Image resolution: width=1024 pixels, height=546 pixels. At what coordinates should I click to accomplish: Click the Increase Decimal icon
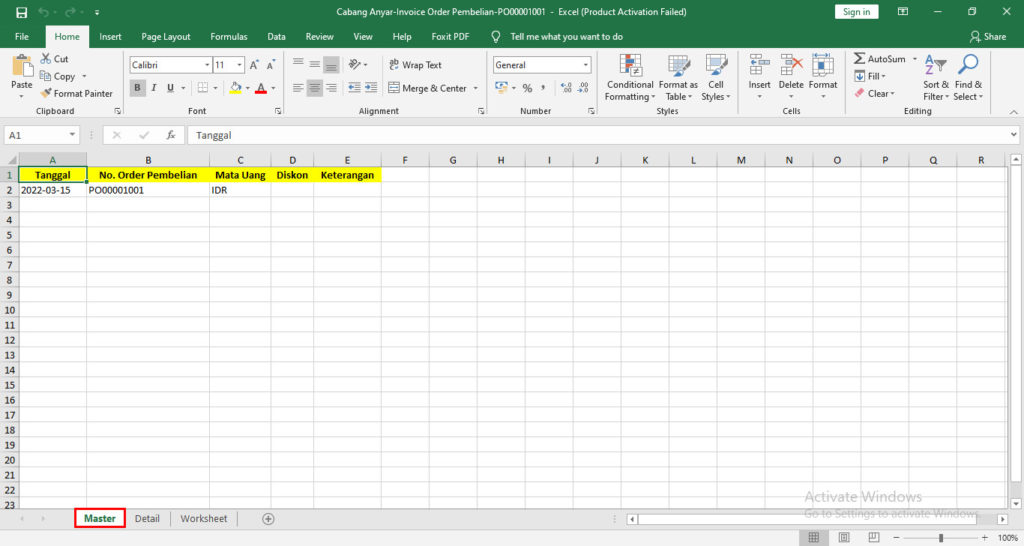566,88
